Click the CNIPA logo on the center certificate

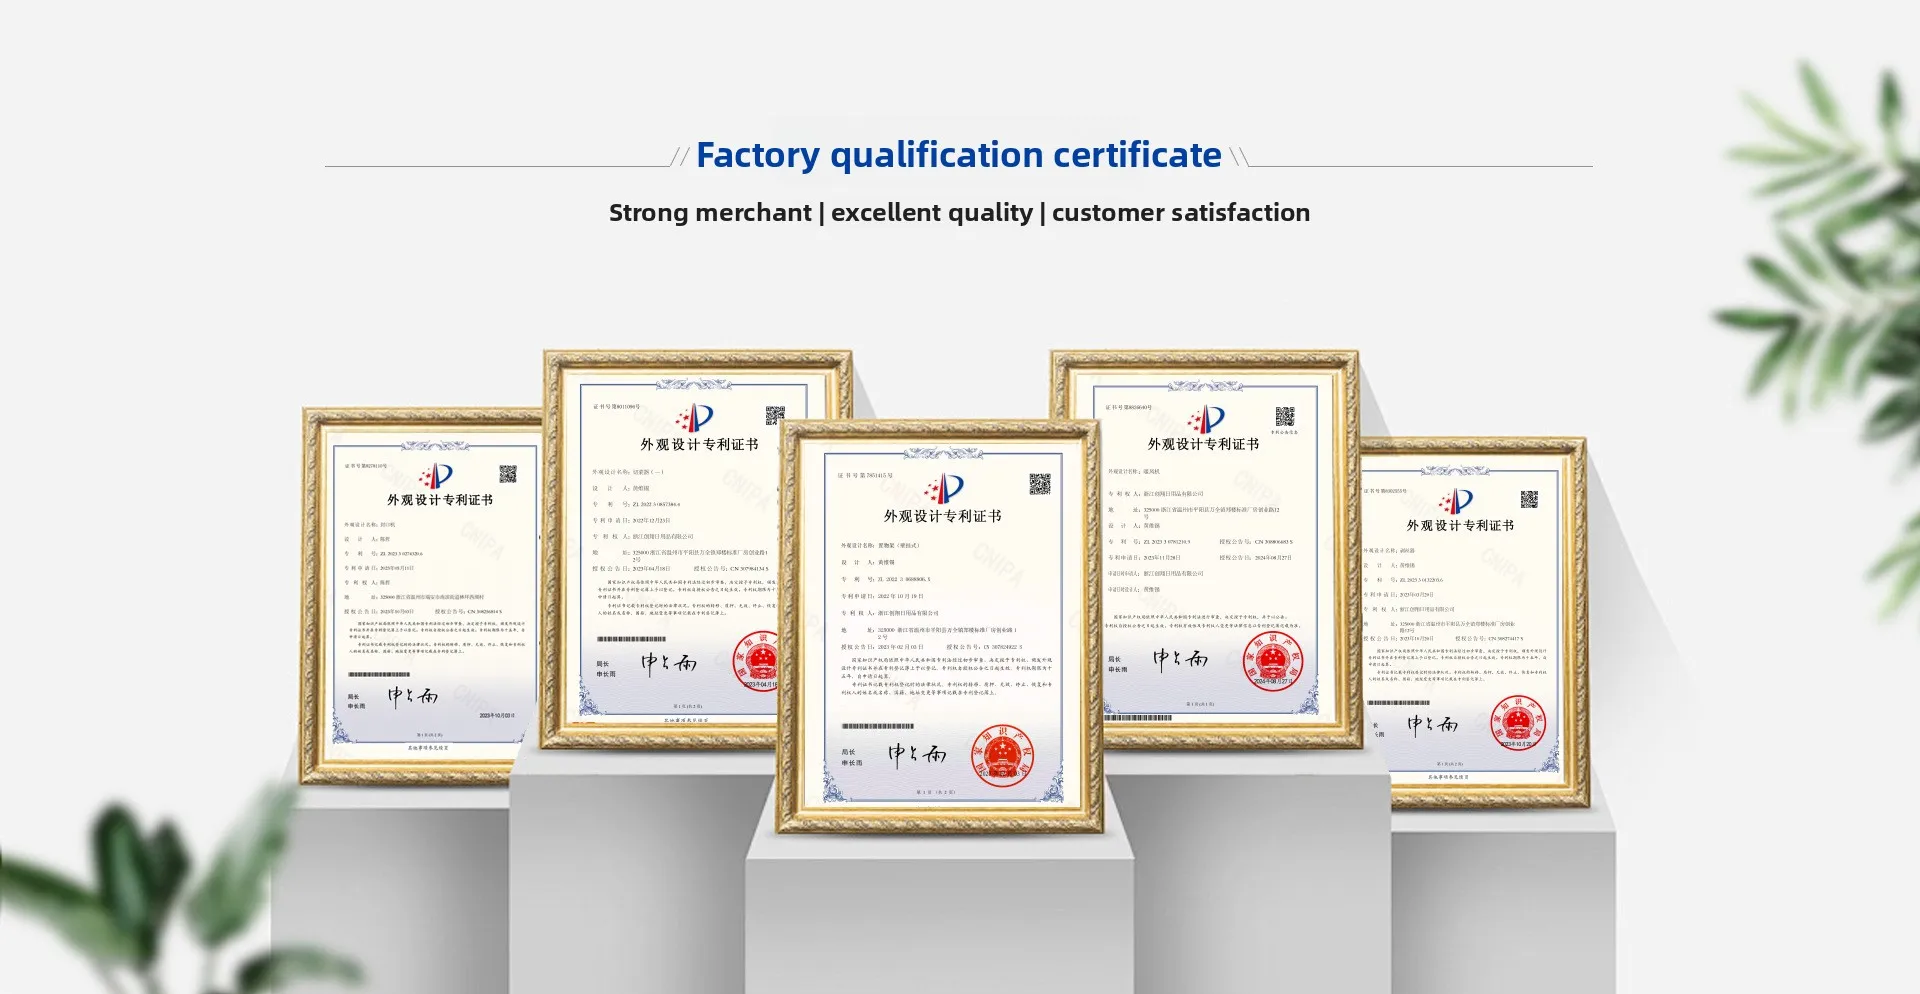945,489
